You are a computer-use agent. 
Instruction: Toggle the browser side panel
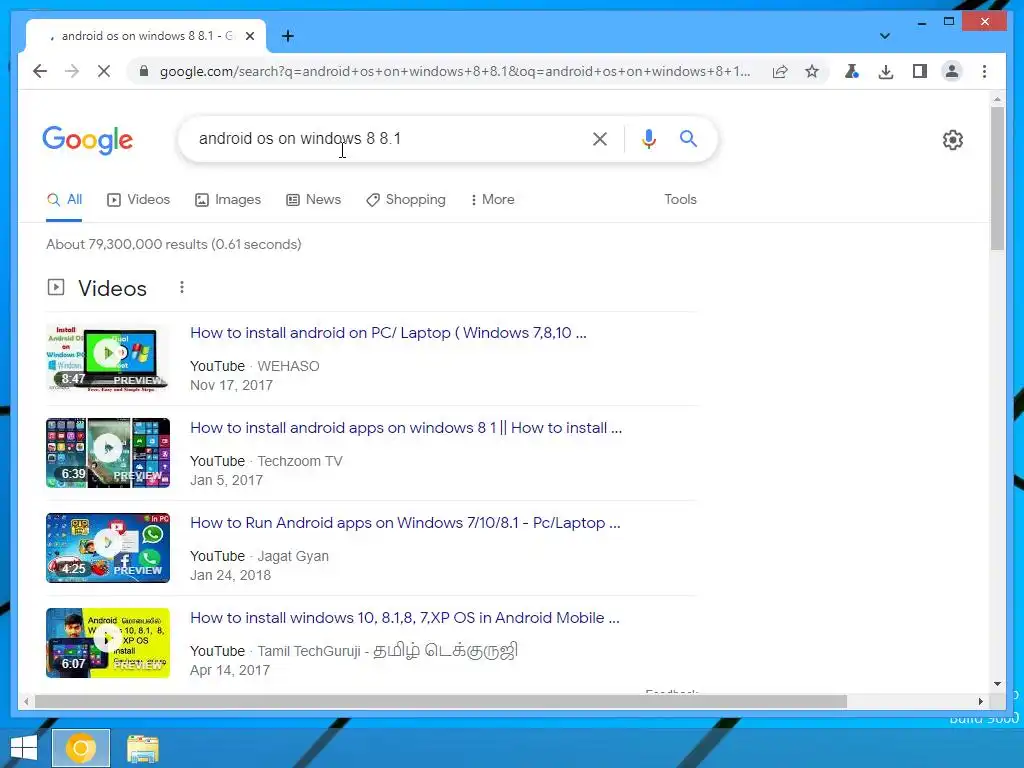click(x=920, y=71)
